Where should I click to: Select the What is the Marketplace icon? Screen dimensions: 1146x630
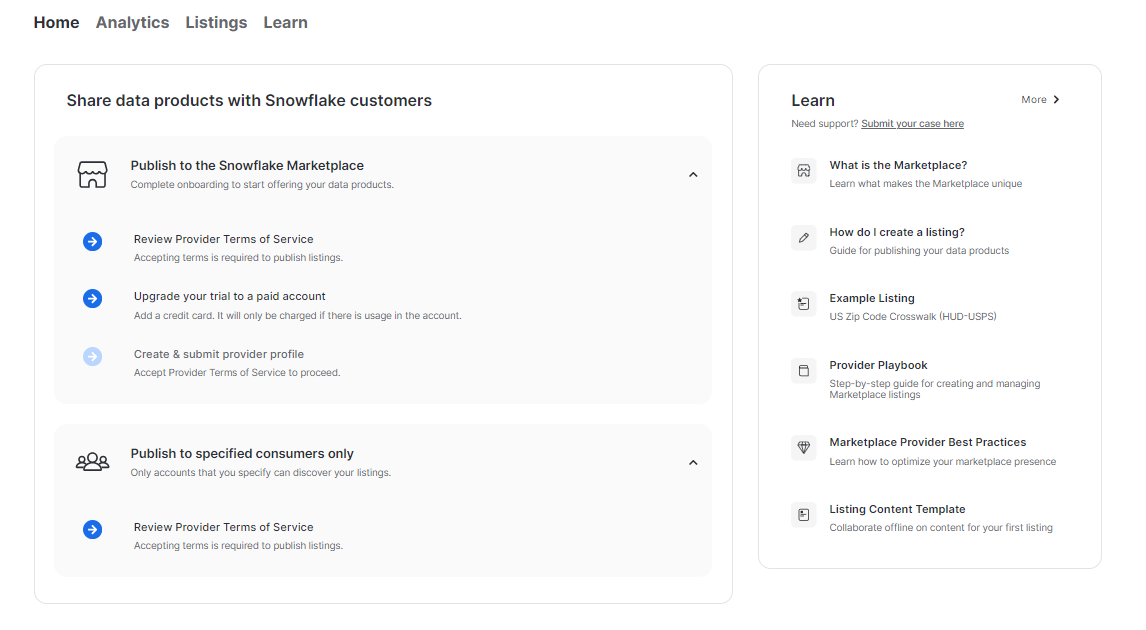pyautogui.click(x=803, y=171)
